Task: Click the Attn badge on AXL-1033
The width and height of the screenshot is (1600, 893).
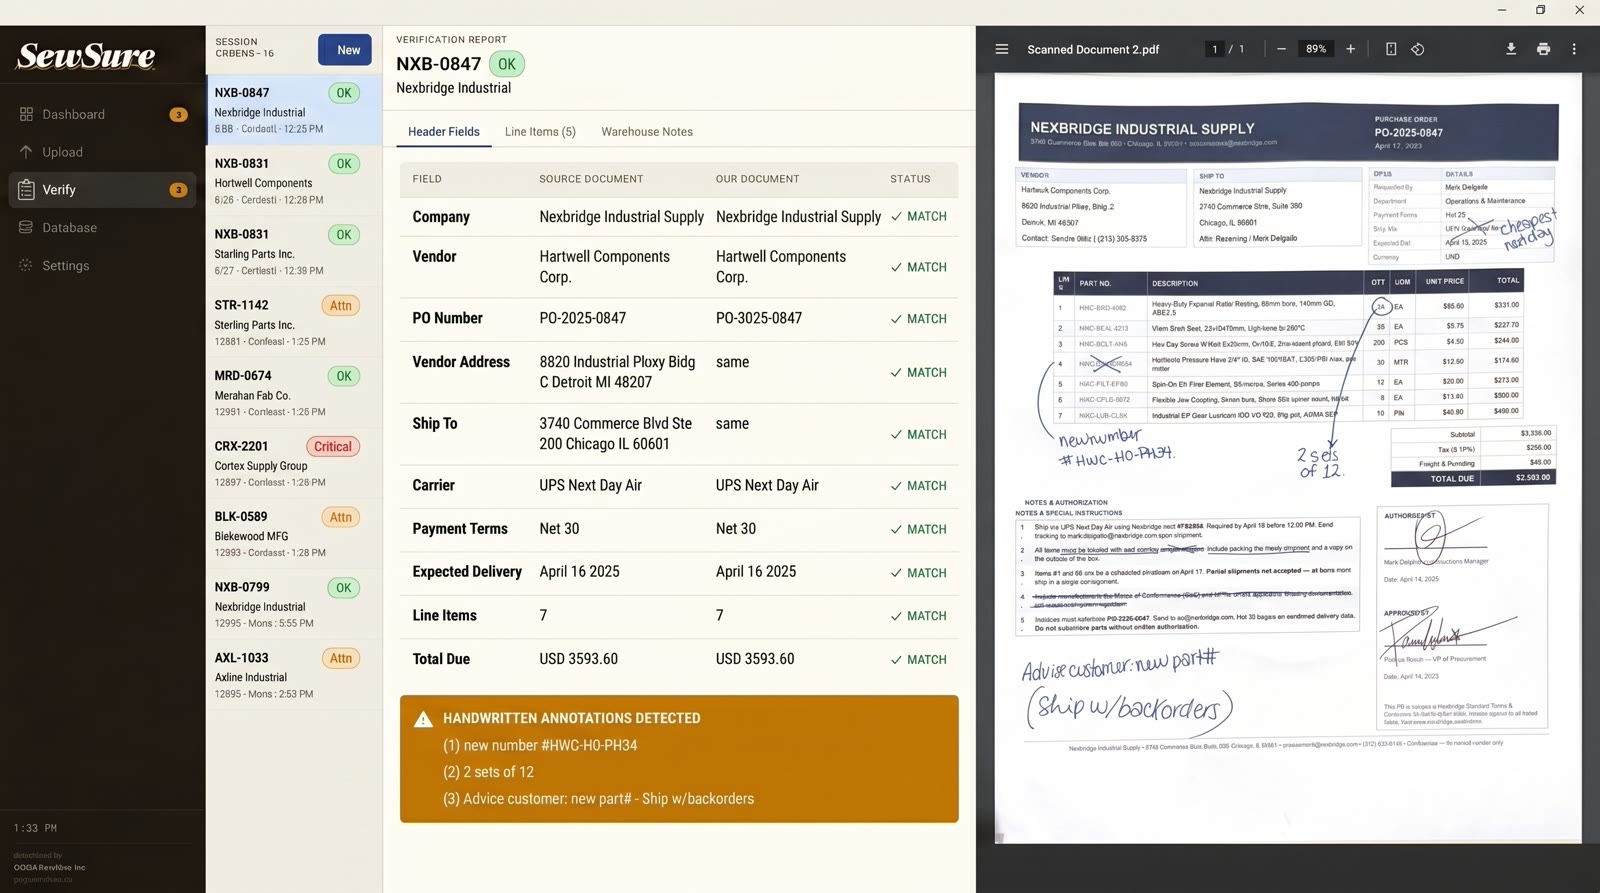Action: 341,659
